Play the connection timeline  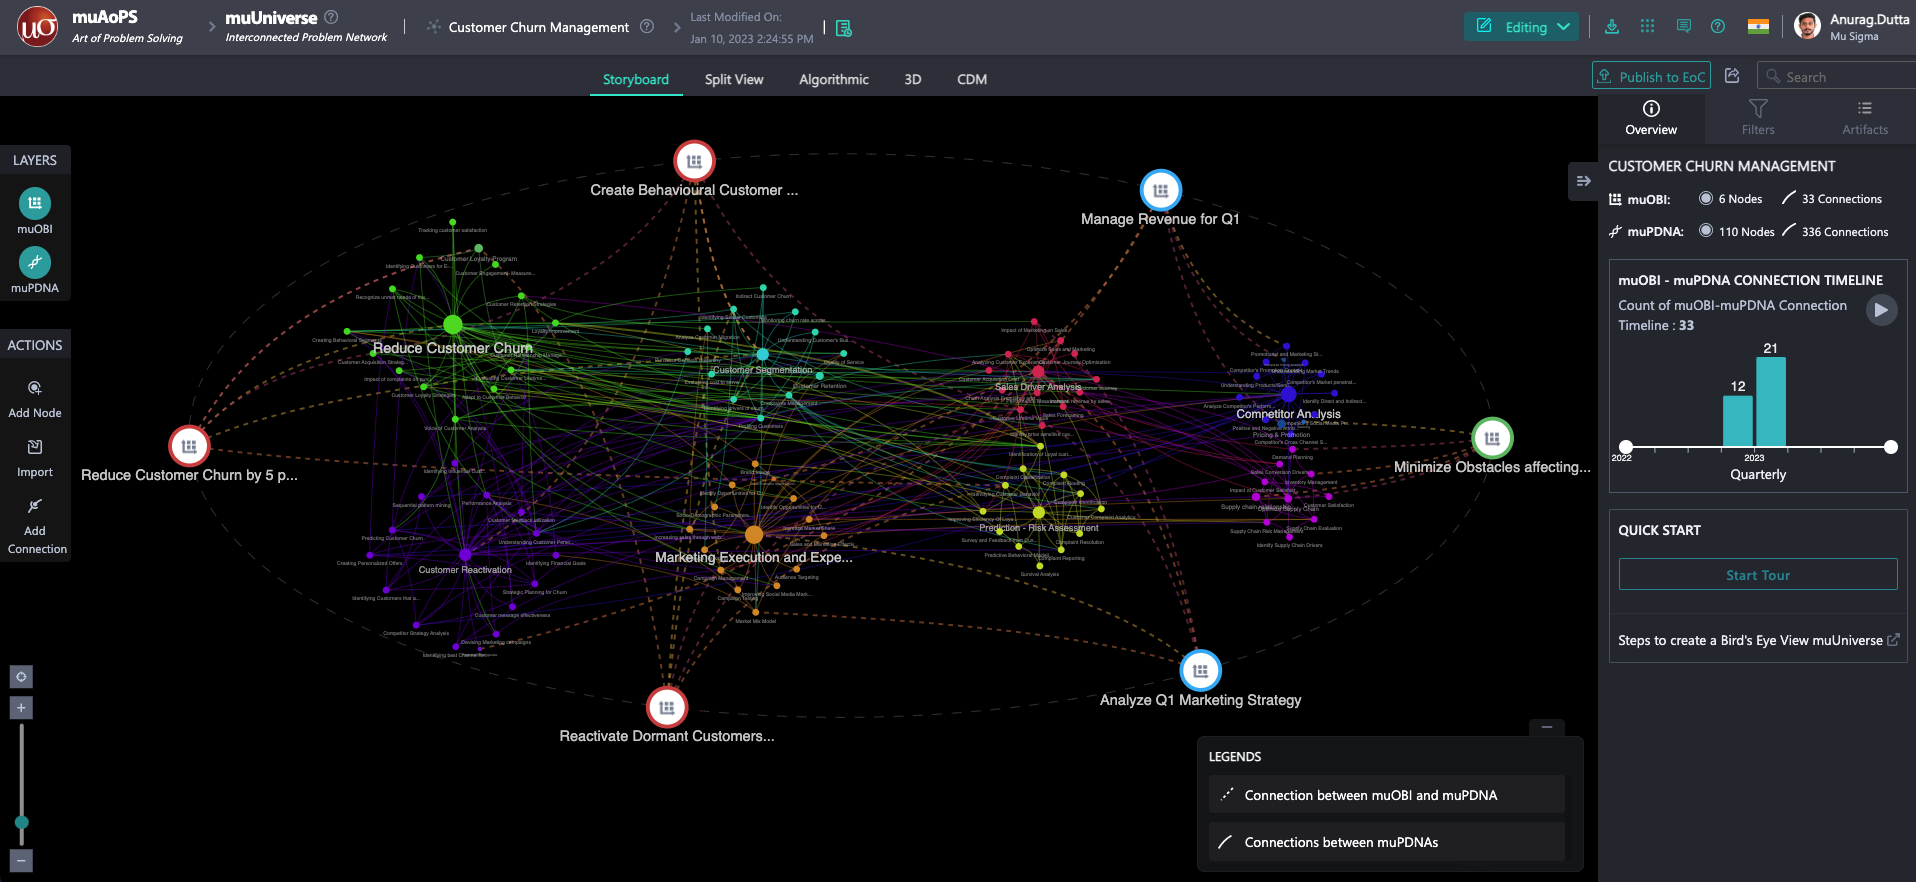pos(1881,310)
